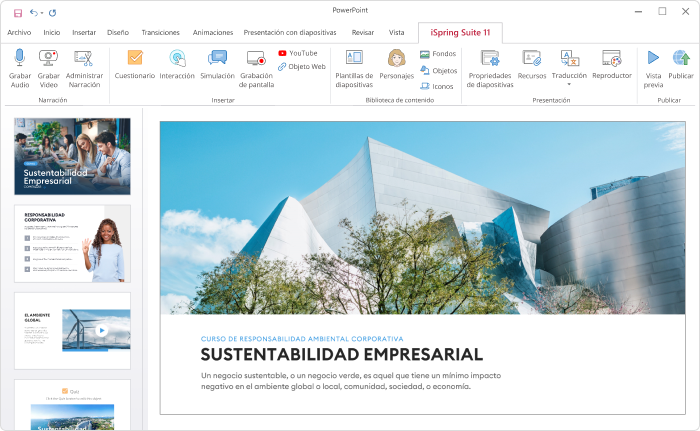
Task: Click the Save icon in title bar
Action: pos(18,13)
